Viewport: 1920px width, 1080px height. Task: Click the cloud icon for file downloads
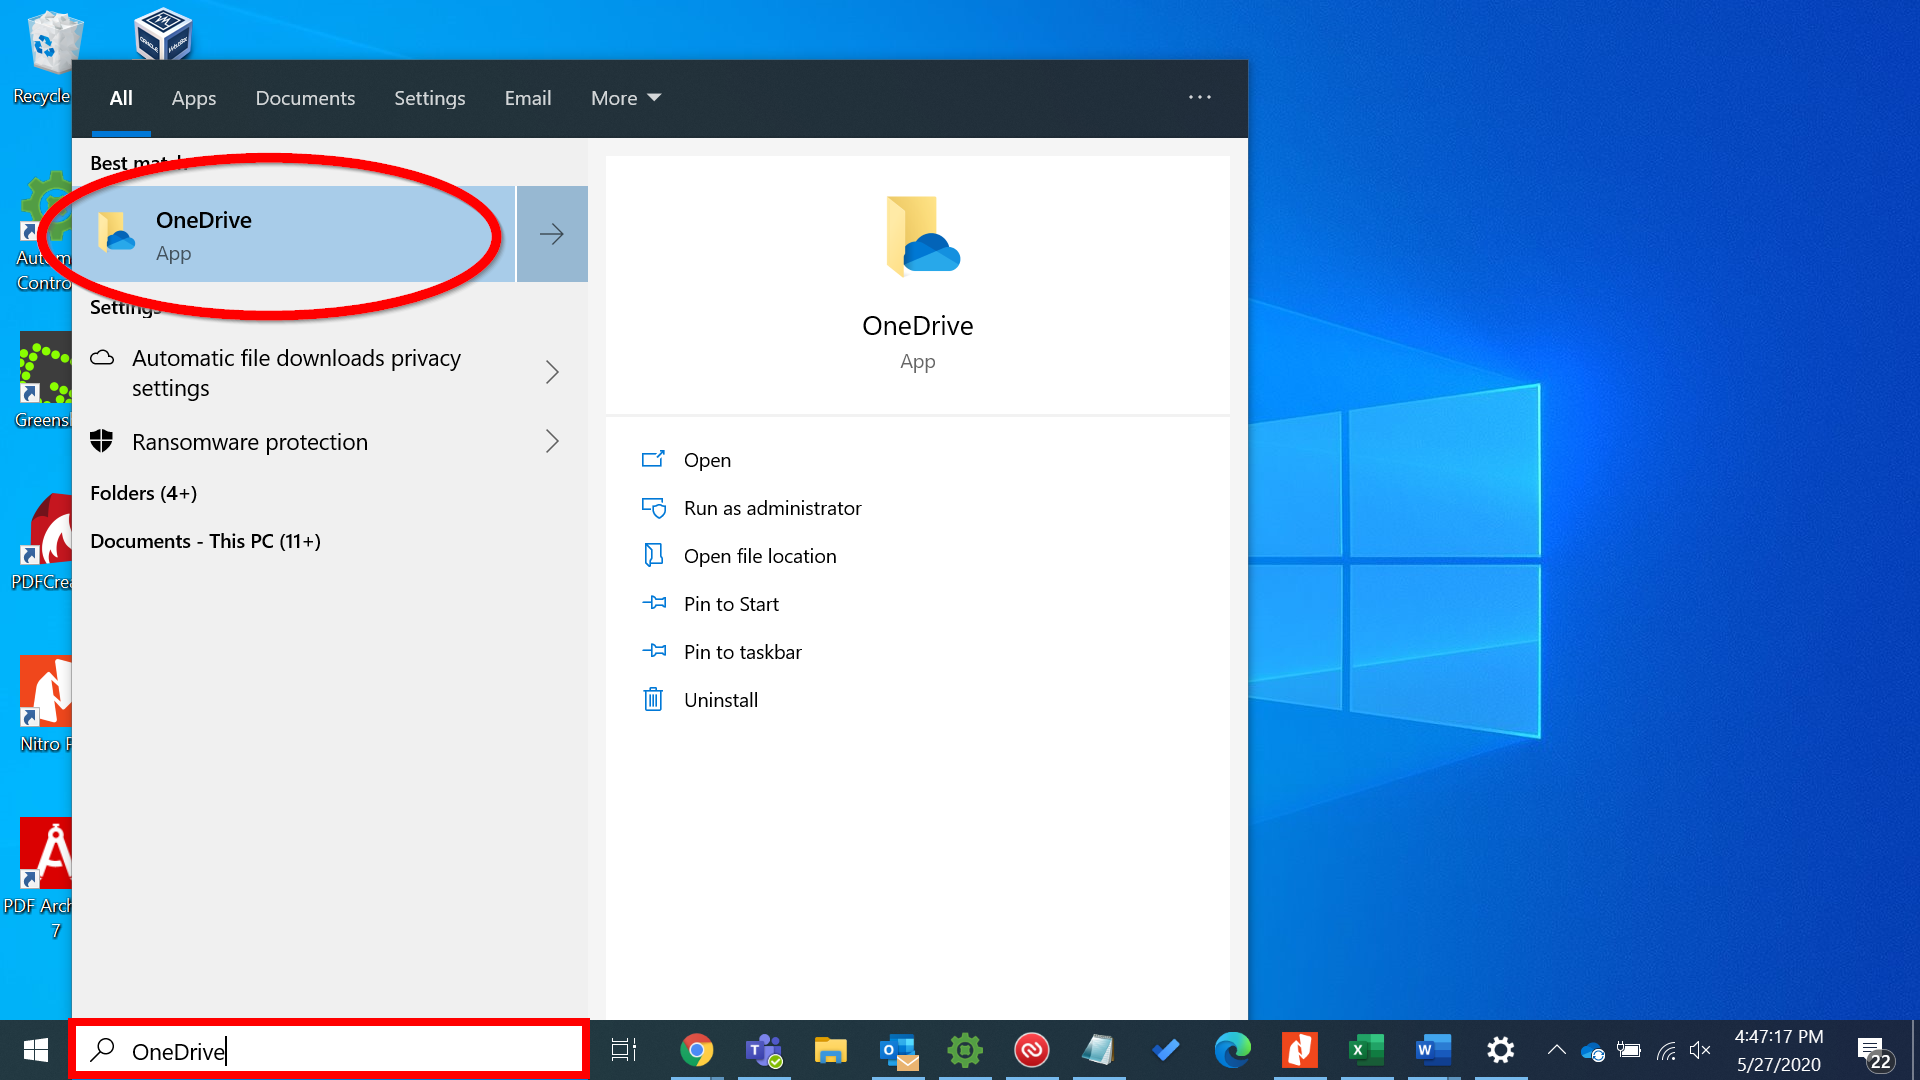coord(102,358)
